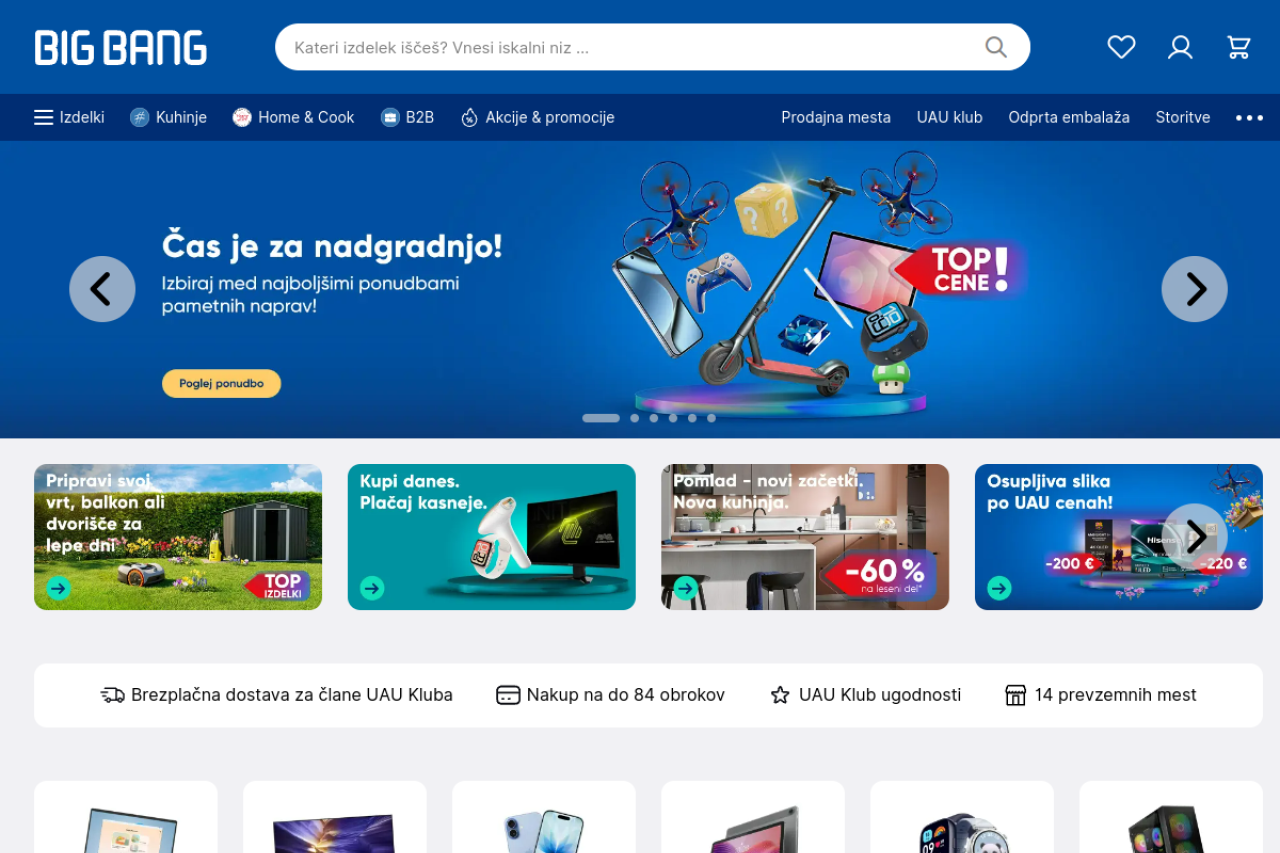1280x853 pixels.
Task: Open the shopping cart icon
Action: tap(1238, 47)
